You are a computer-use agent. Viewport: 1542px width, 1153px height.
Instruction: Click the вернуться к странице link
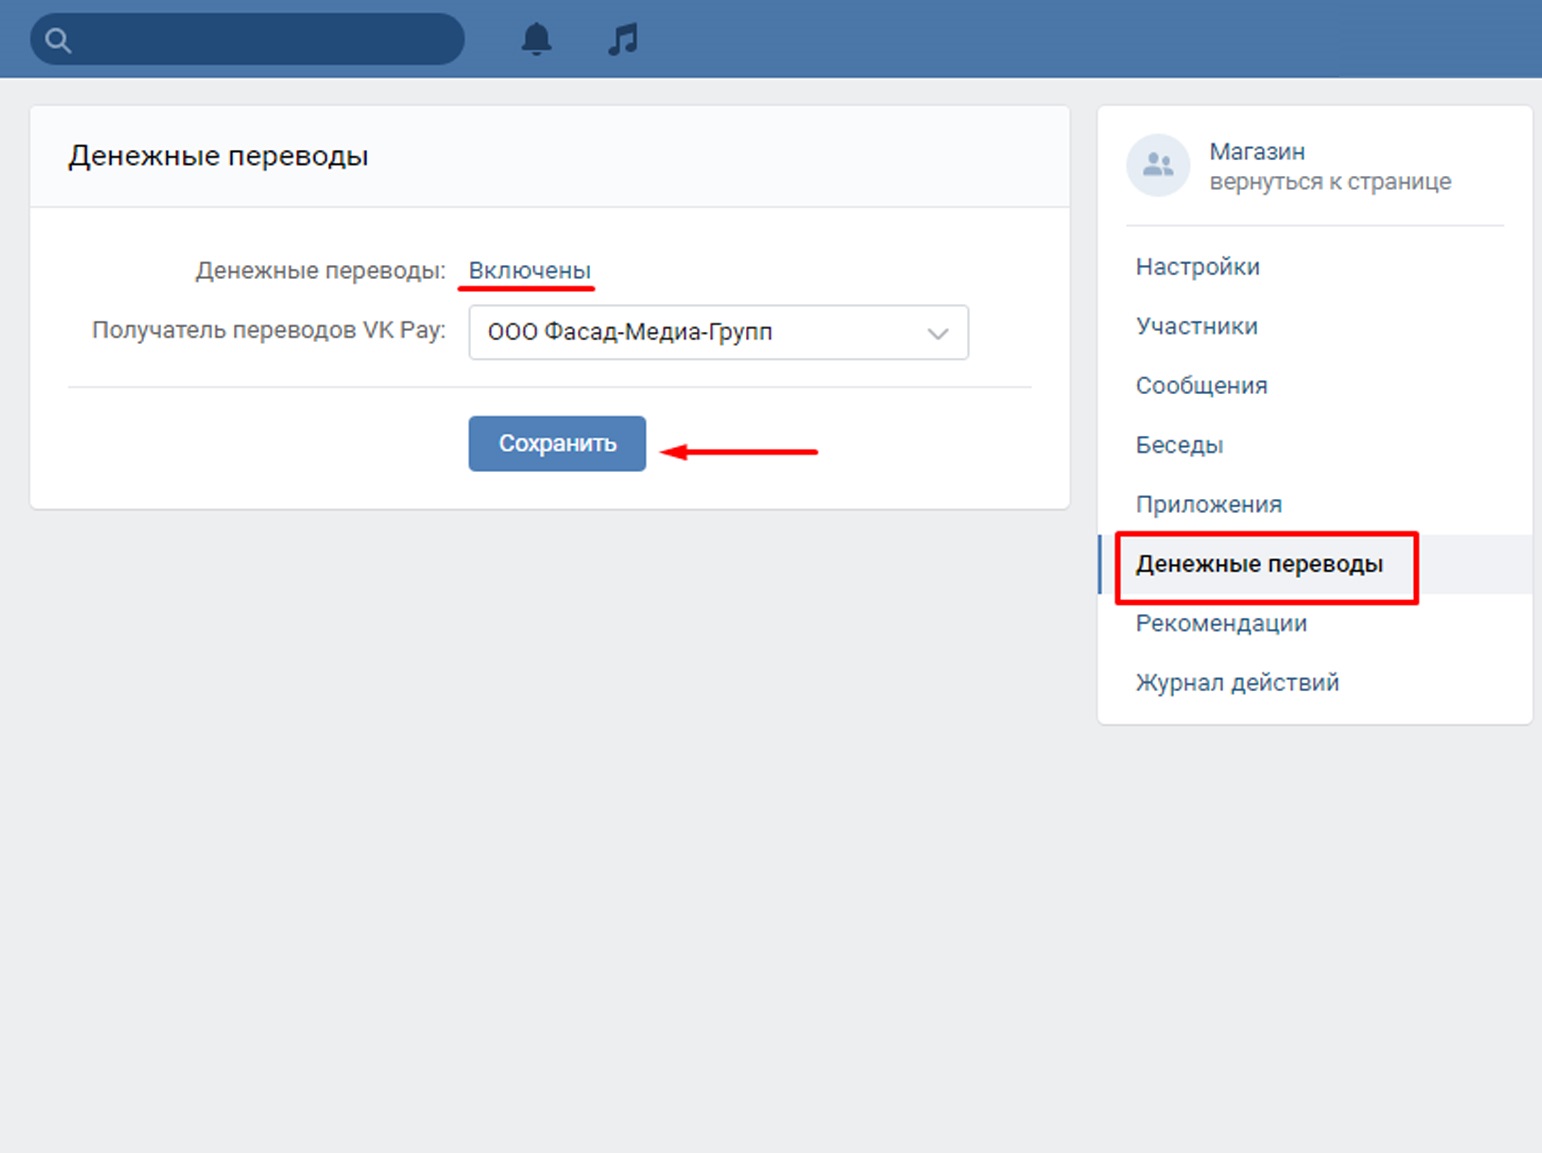point(1329,182)
